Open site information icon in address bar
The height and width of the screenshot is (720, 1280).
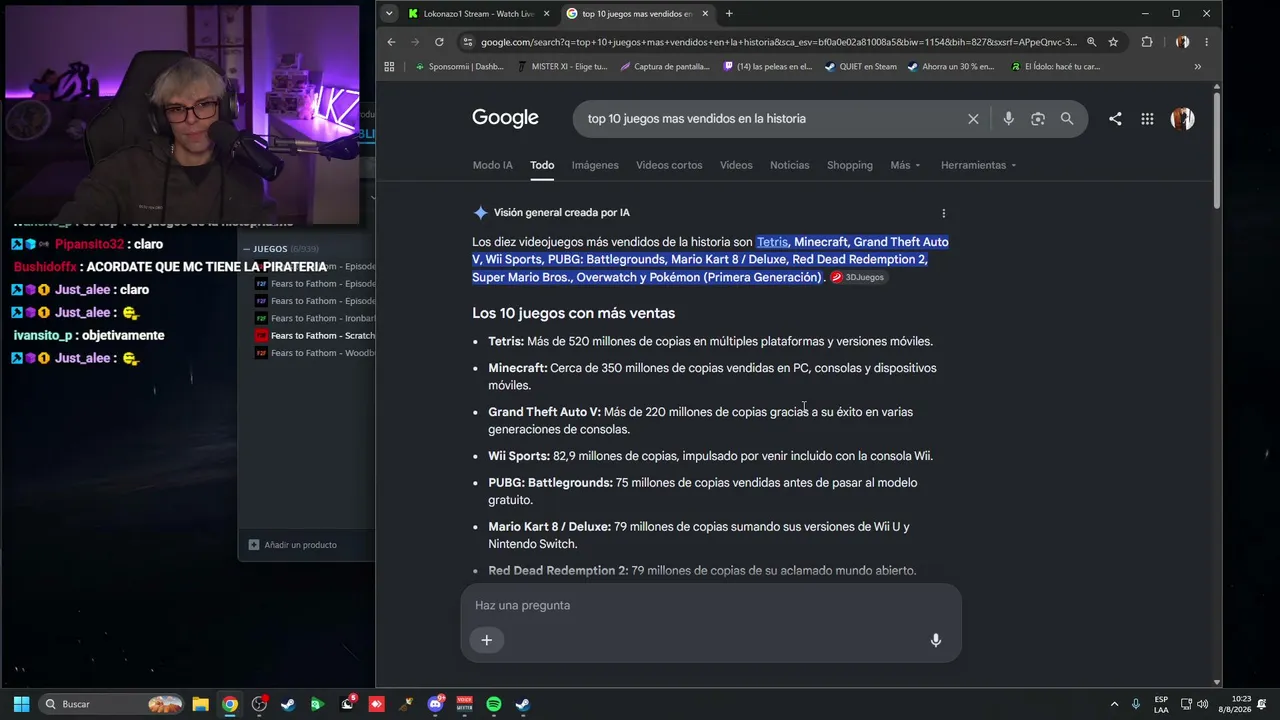467,42
